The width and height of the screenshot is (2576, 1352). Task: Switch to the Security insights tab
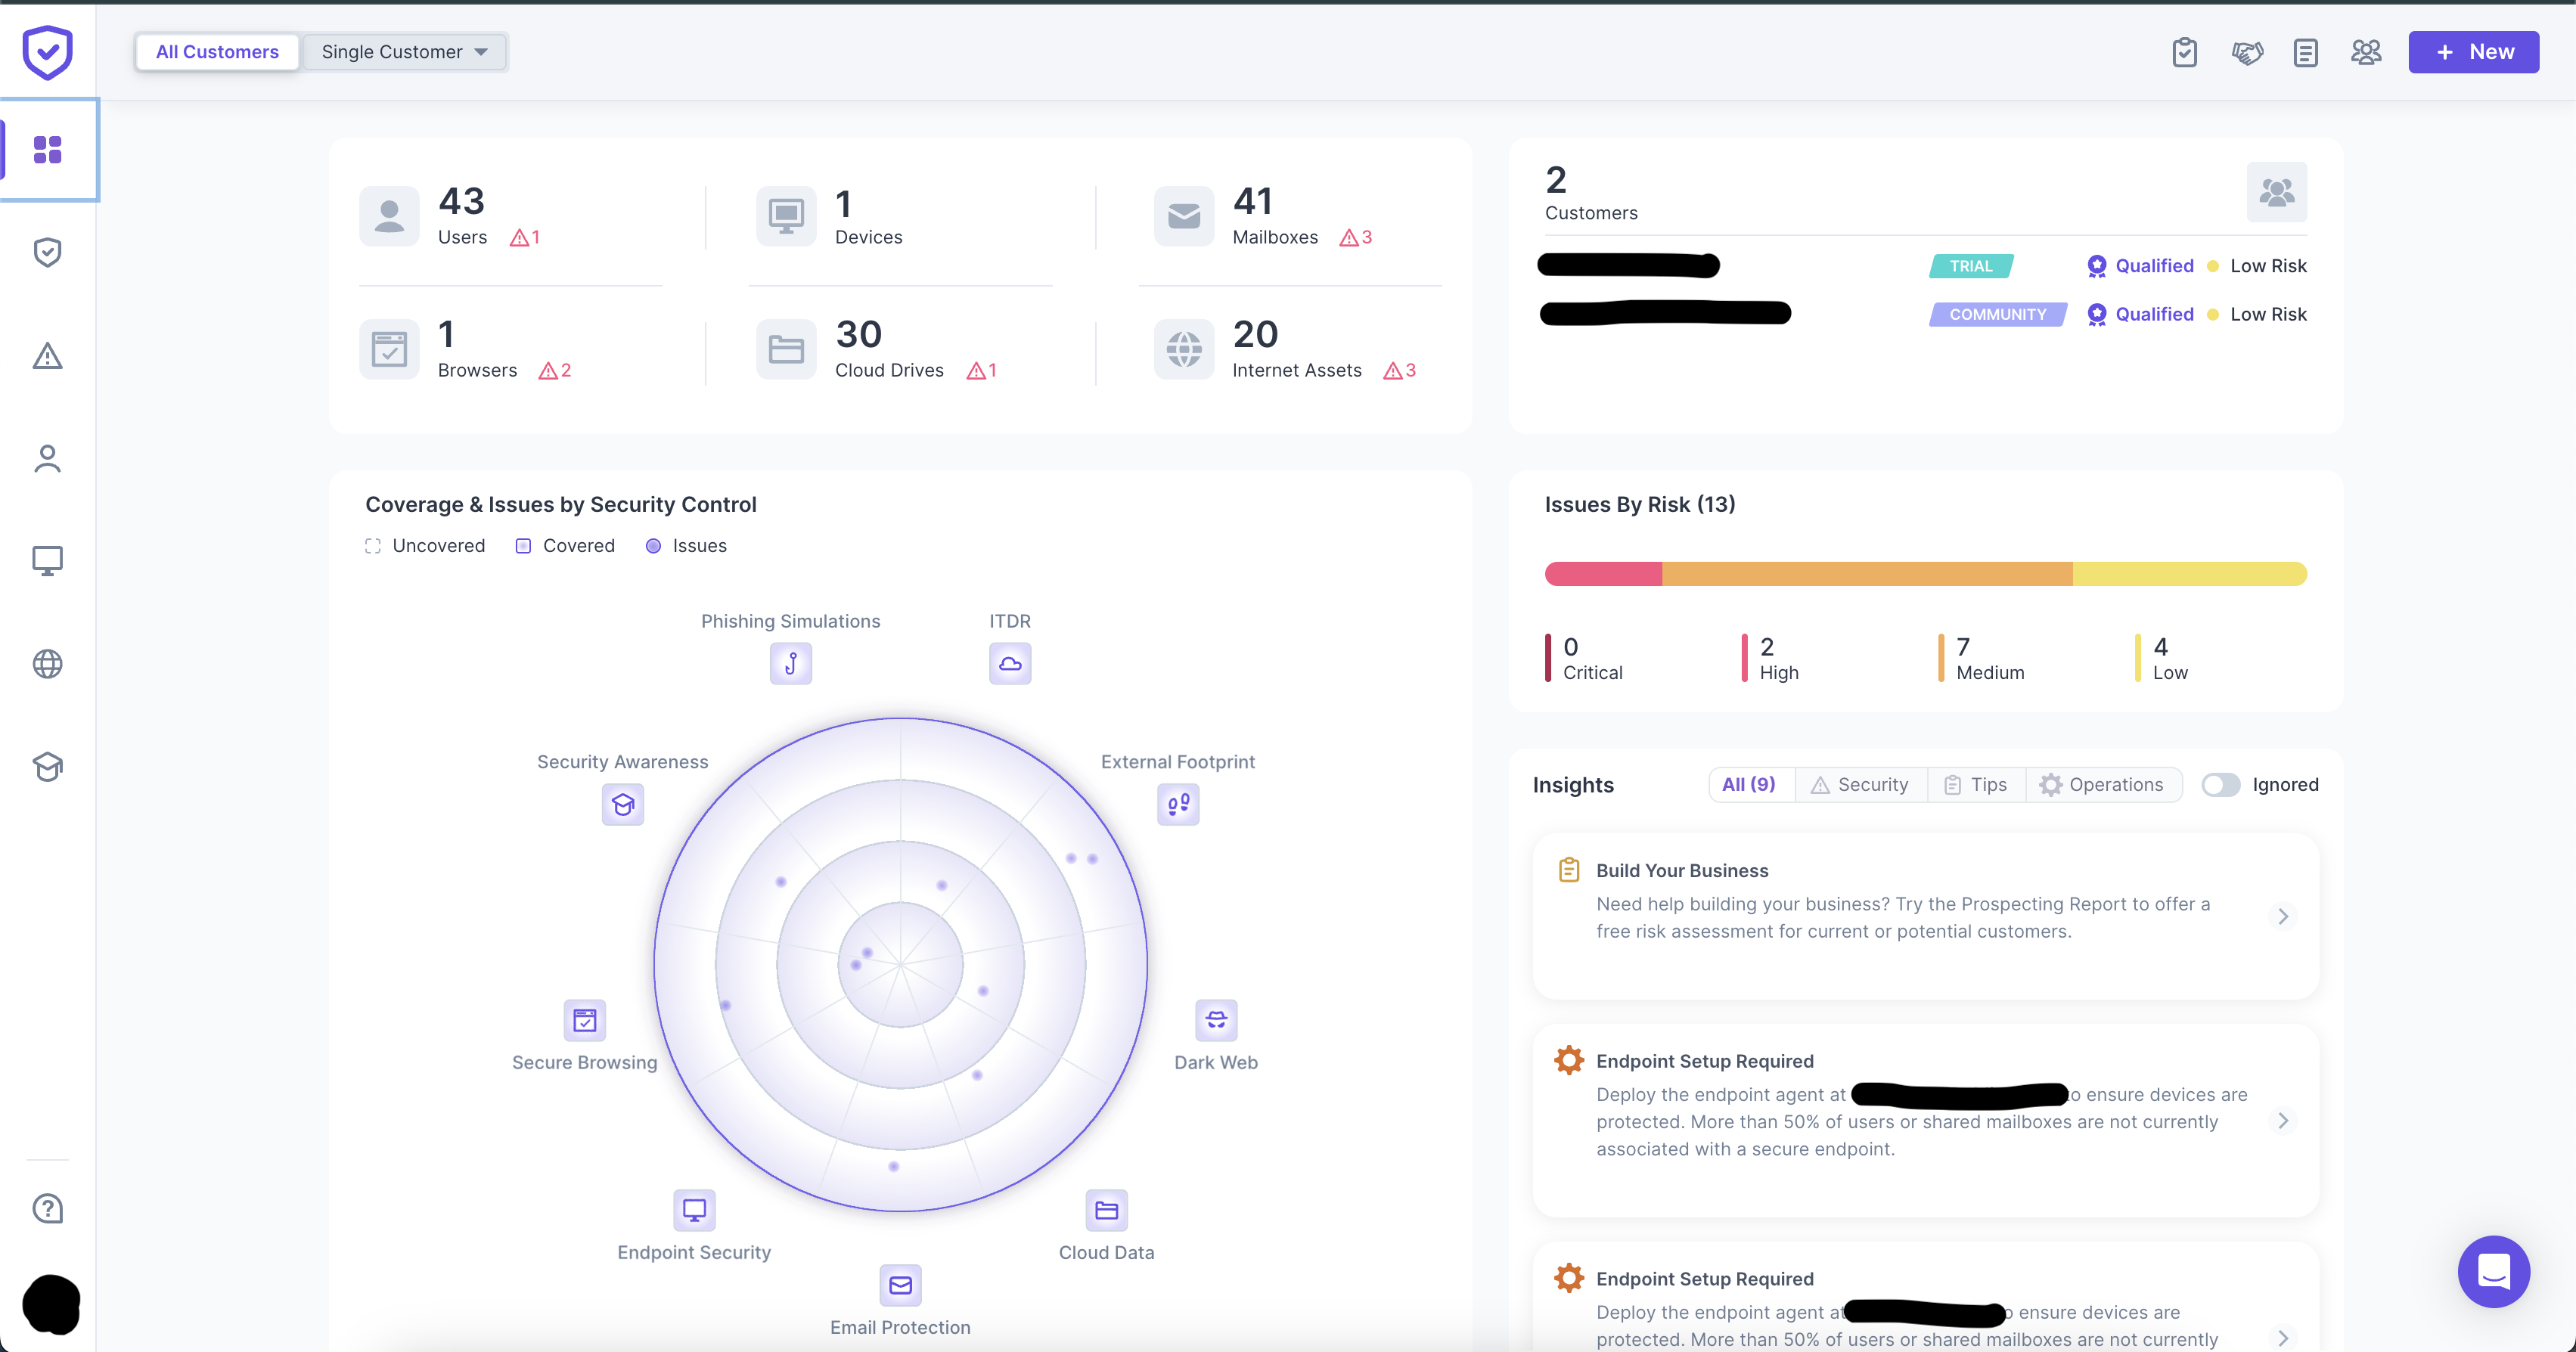pyautogui.click(x=1860, y=785)
